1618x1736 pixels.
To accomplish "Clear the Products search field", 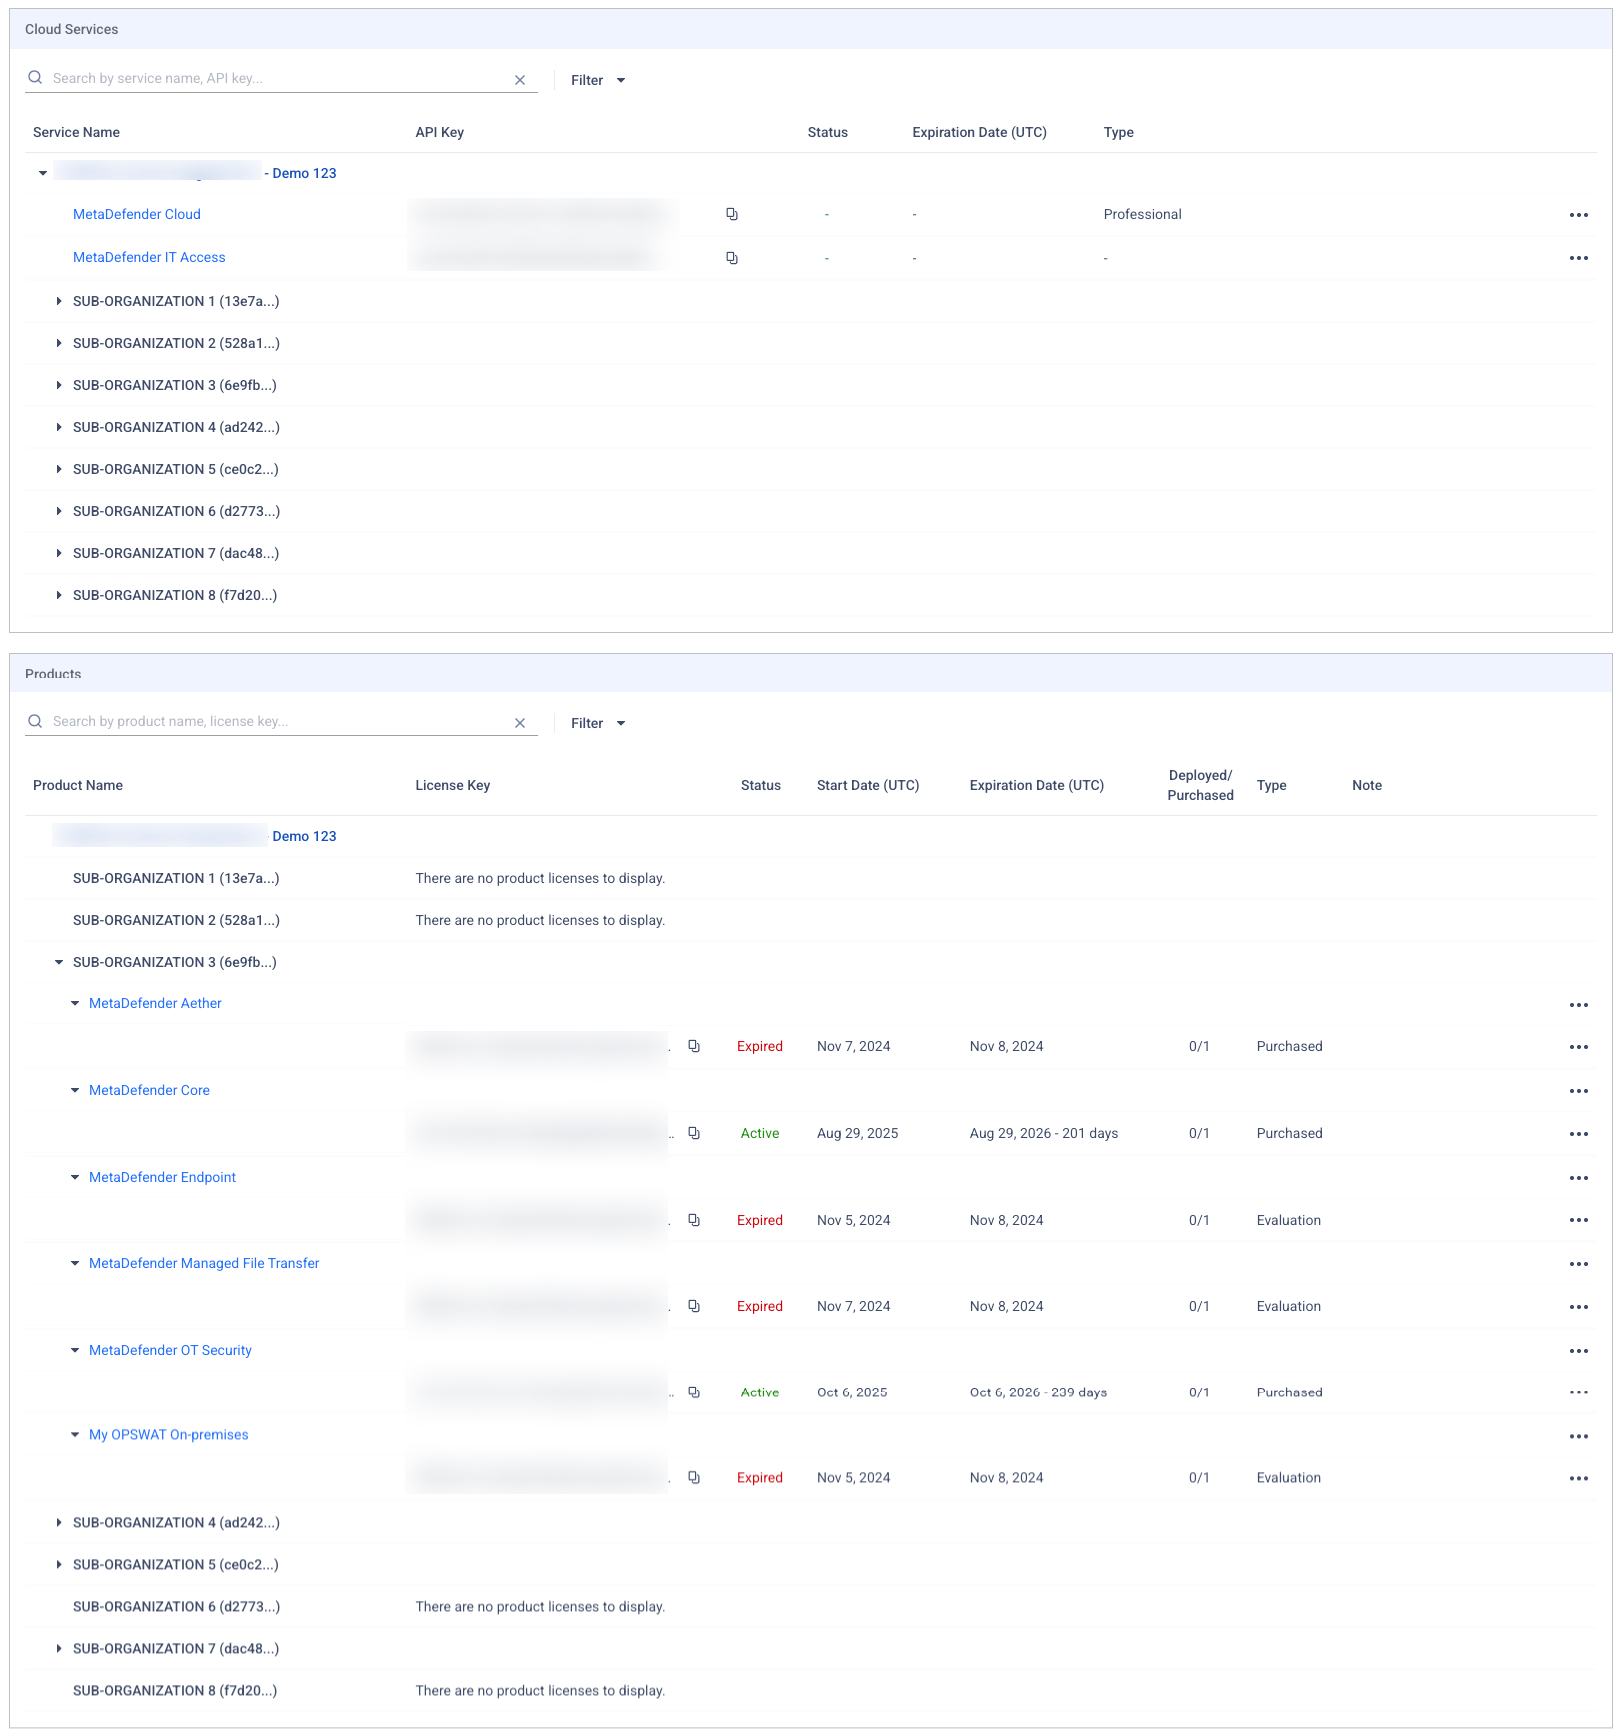I will click(x=520, y=723).
